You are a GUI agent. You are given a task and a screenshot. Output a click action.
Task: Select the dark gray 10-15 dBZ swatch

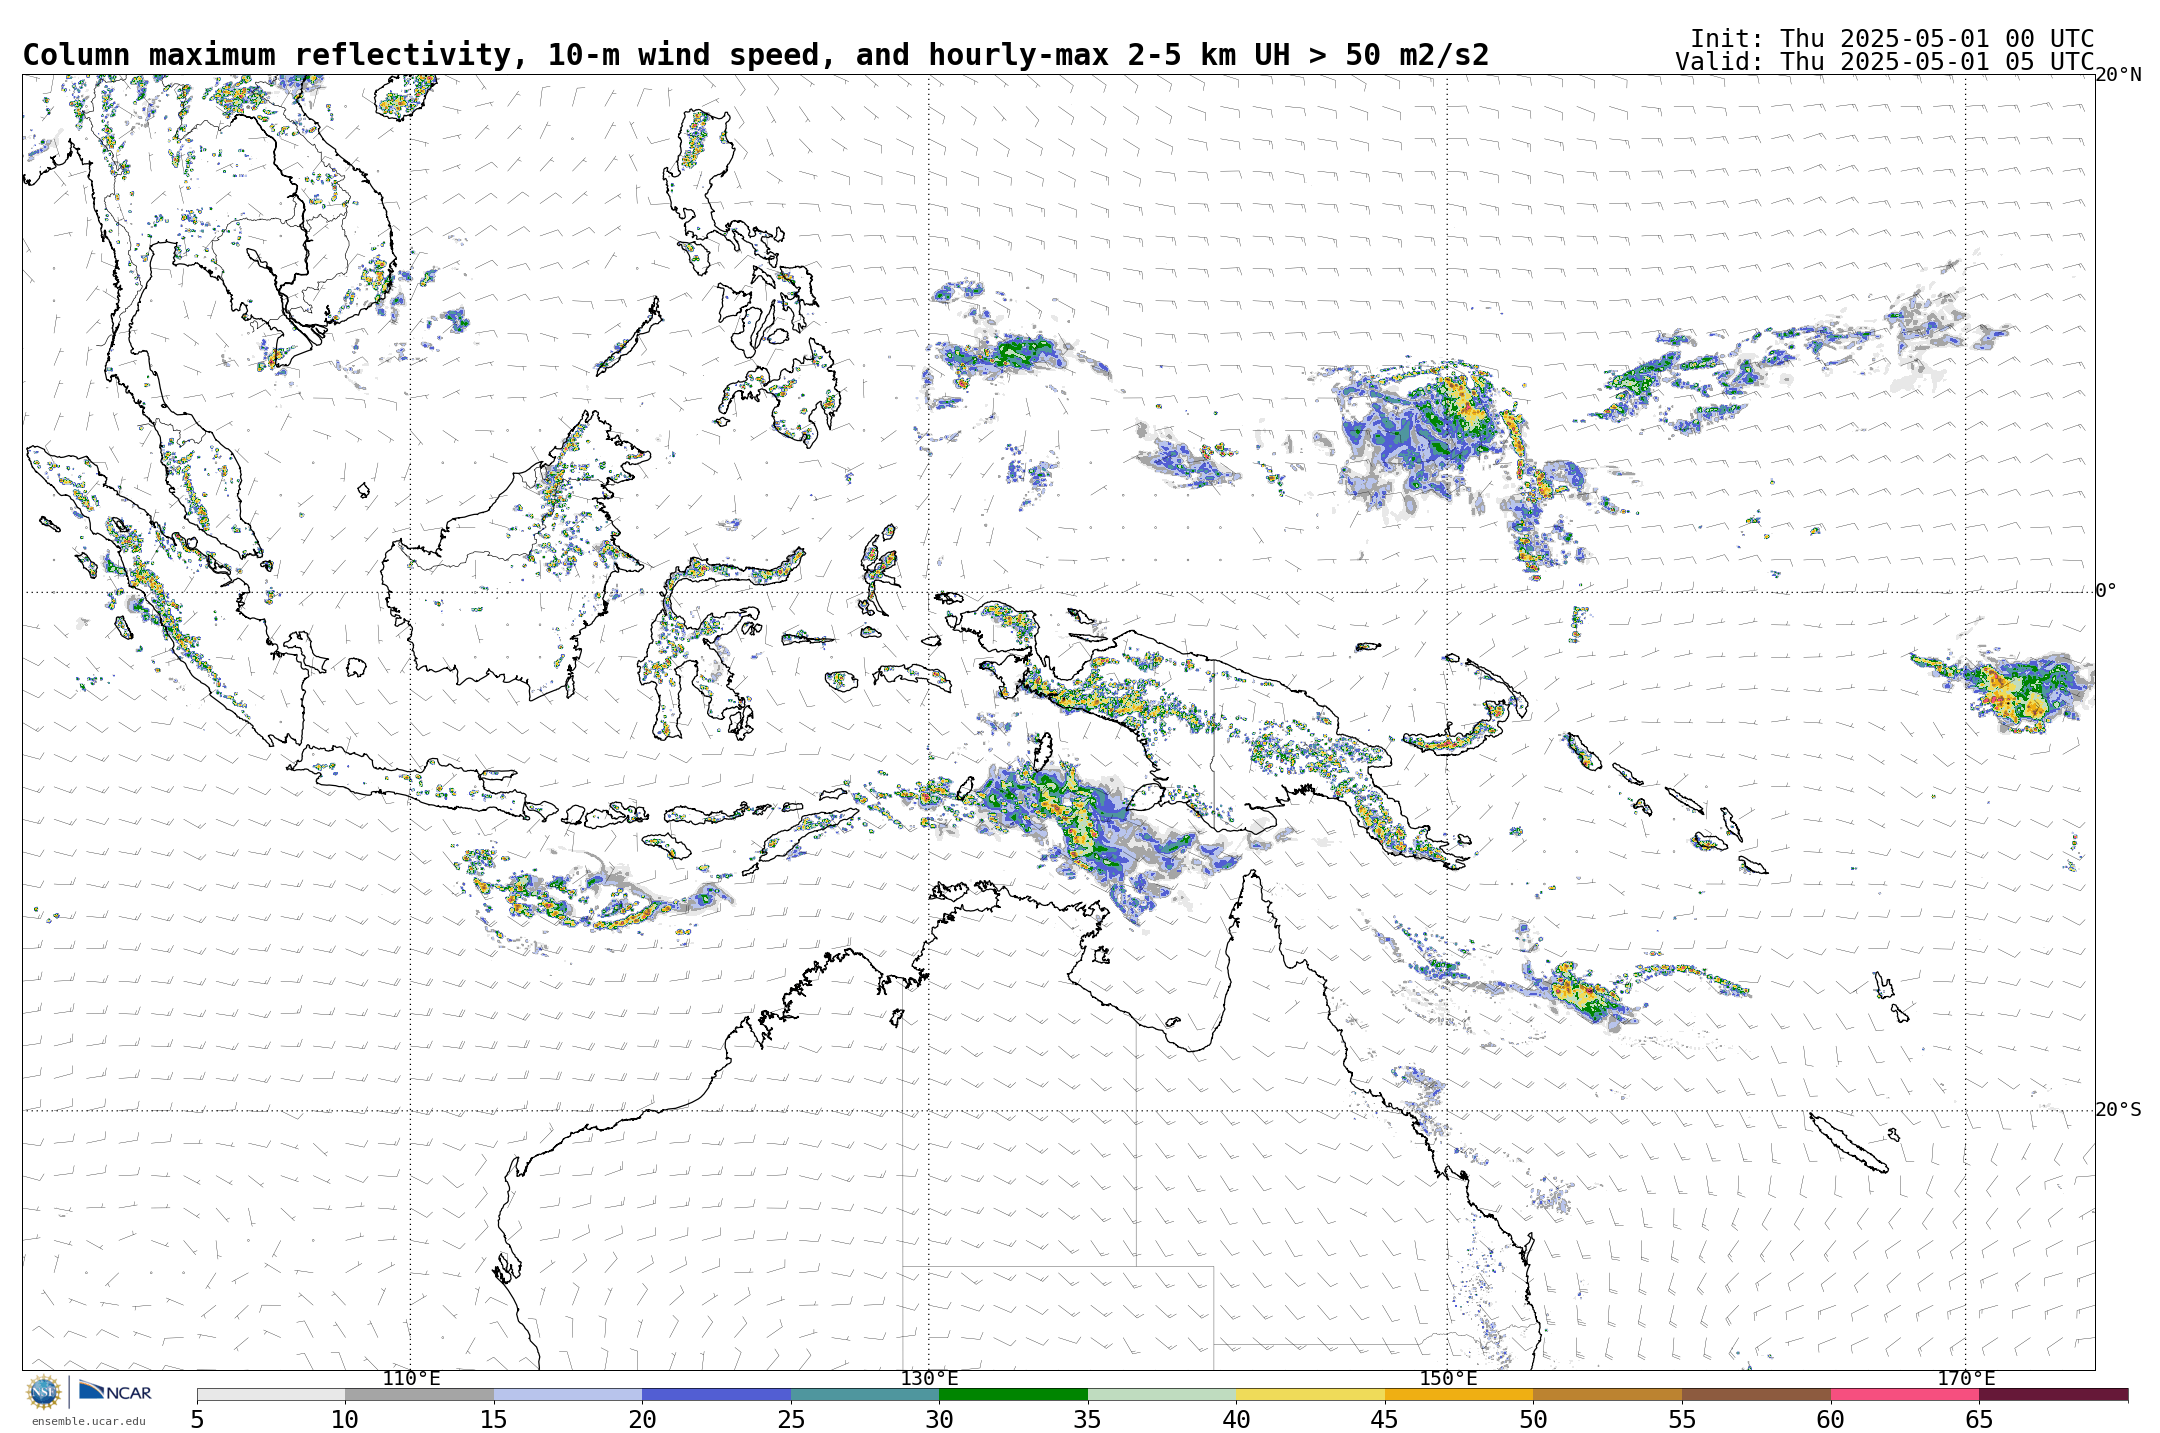(x=419, y=1394)
